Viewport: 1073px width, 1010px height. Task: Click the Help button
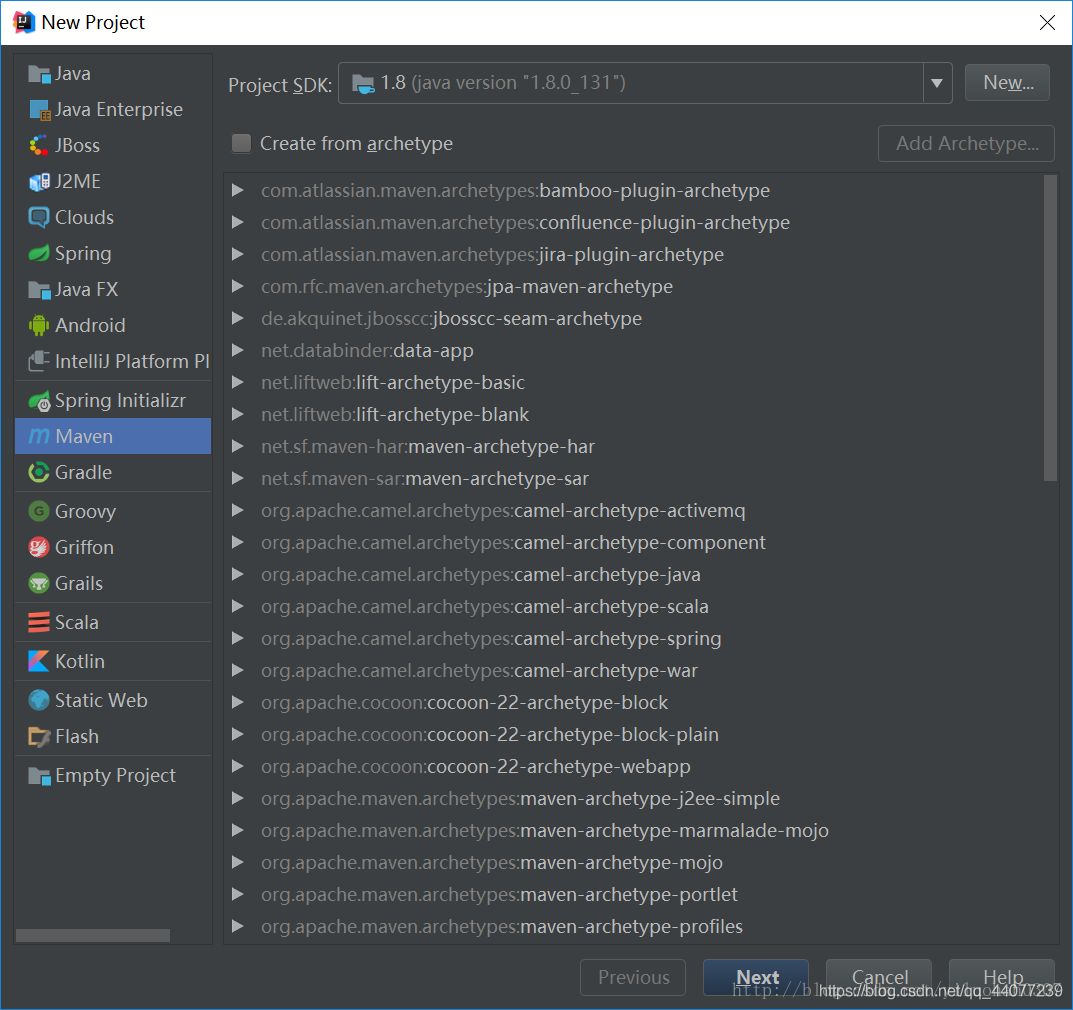(1002, 977)
